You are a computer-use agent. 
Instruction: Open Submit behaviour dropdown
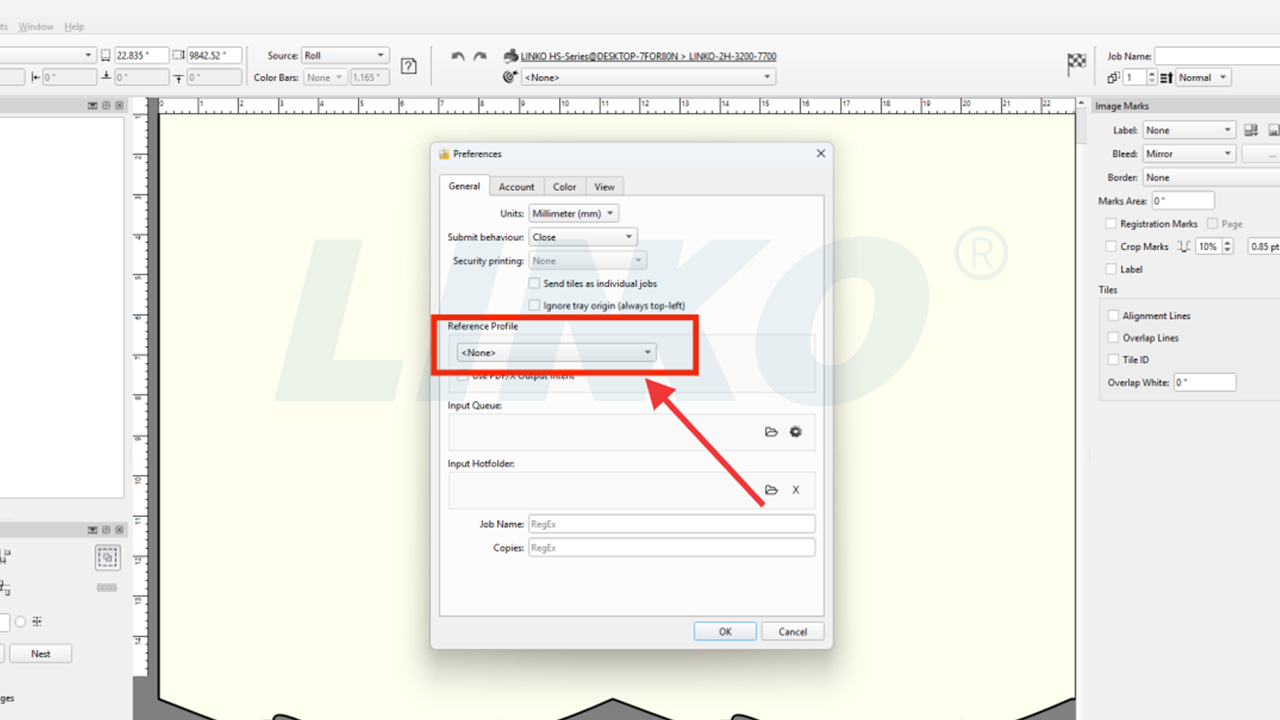pyautogui.click(x=582, y=237)
